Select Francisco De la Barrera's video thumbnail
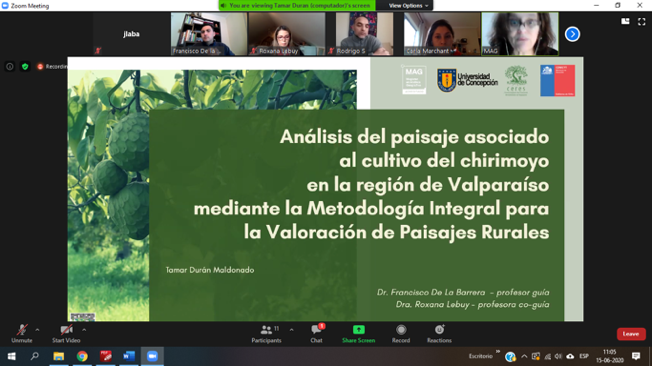The width and height of the screenshot is (652, 366). pyautogui.click(x=209, y=34)
